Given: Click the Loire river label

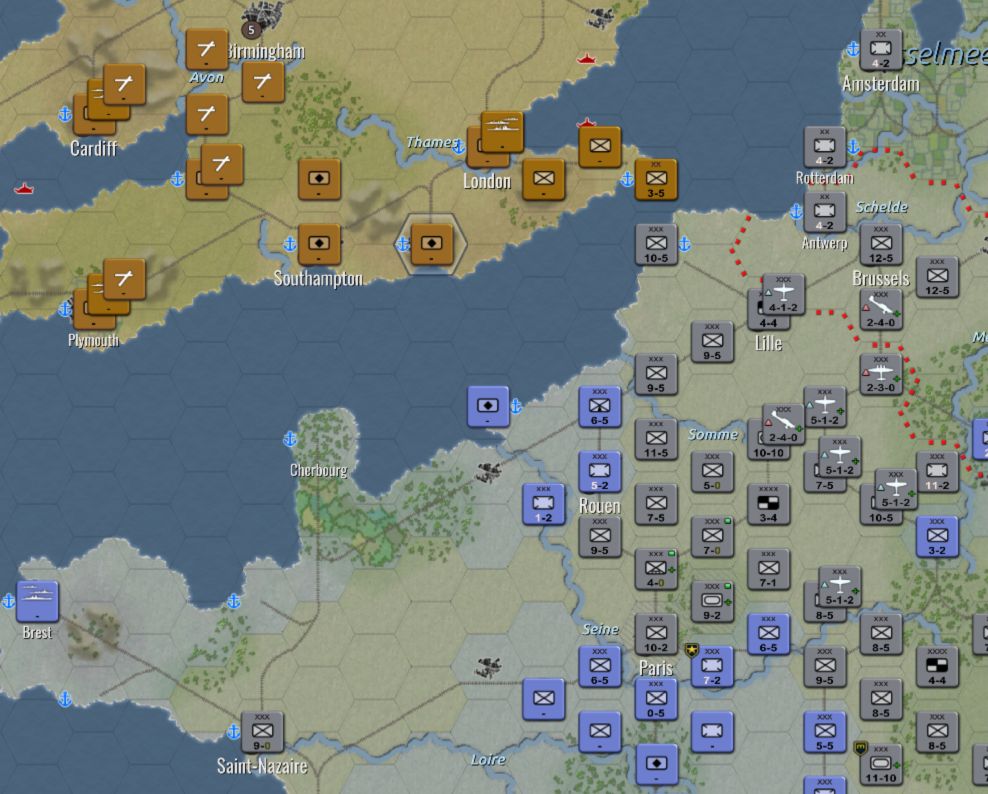Looking at the screenshot, I should (488, 760).
